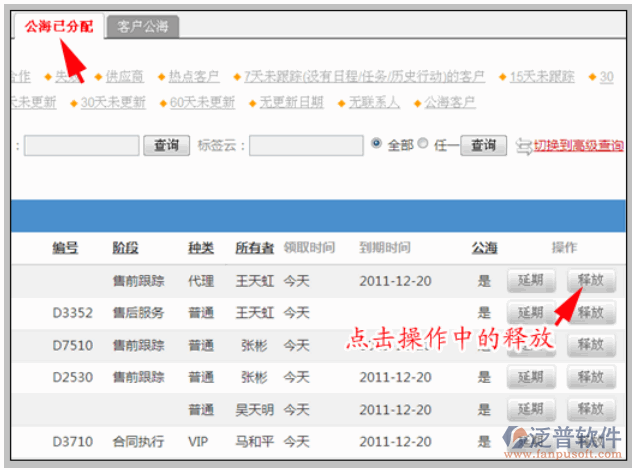Filter by 15天未跟踪 link
Screen dimensions: 632x470
tap(542, 76)
